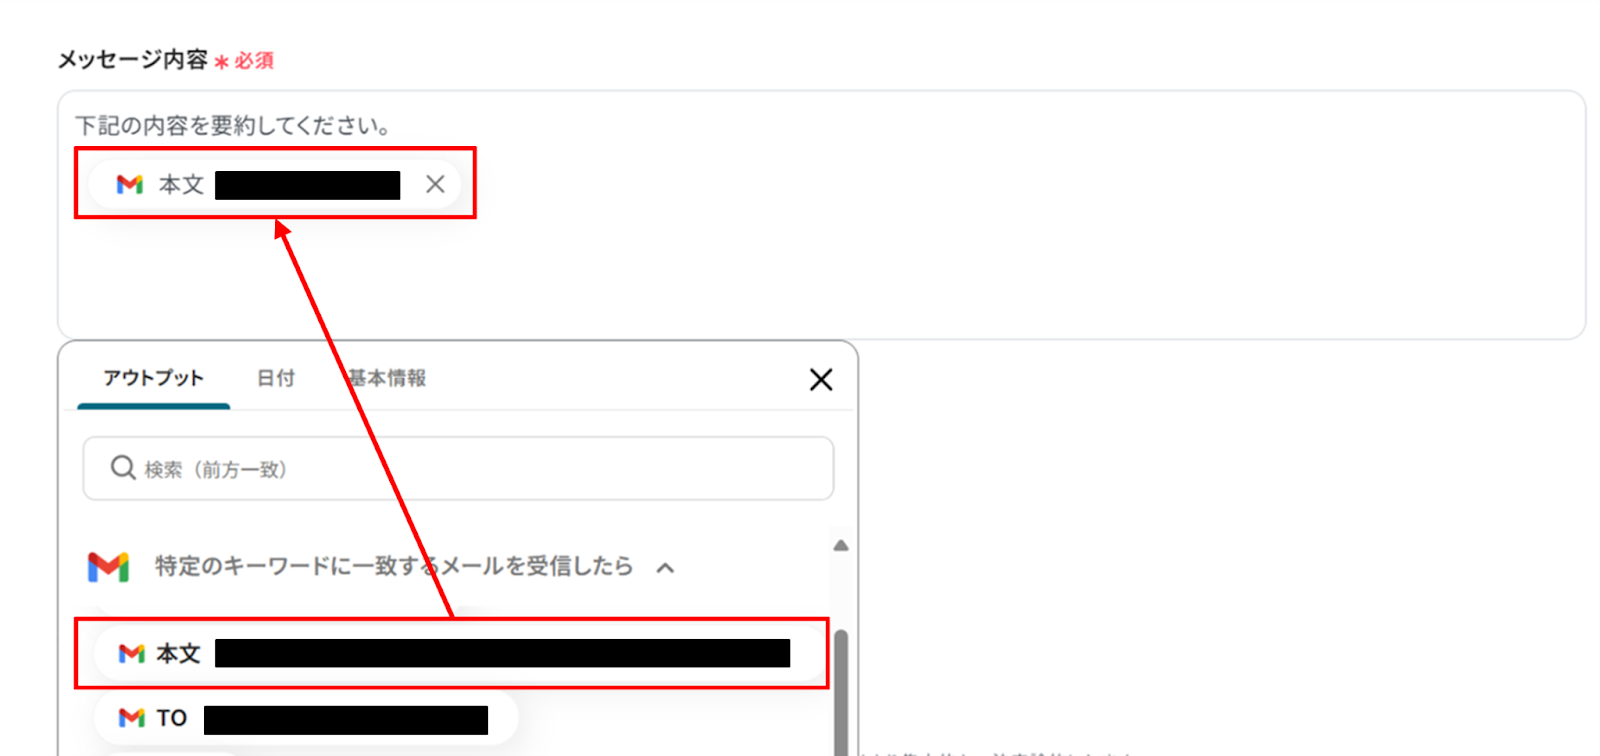Focus the 検索(前方一致) search field

point(458,468)
